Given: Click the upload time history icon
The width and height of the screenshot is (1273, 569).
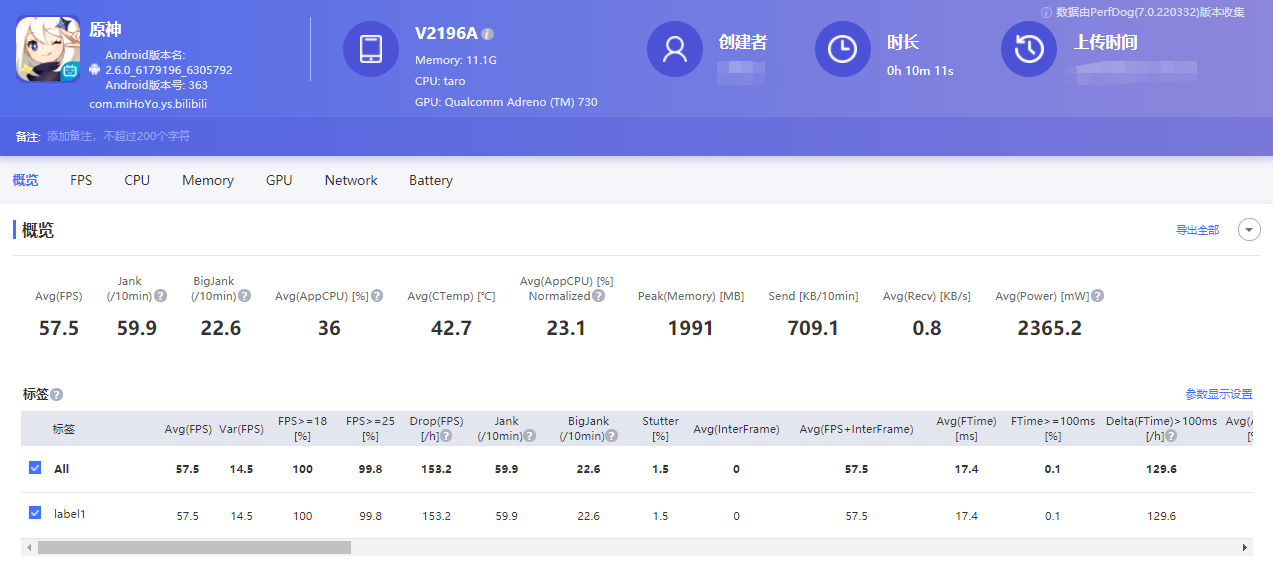Looking at the screenshot, I should tap(1029, 48).
